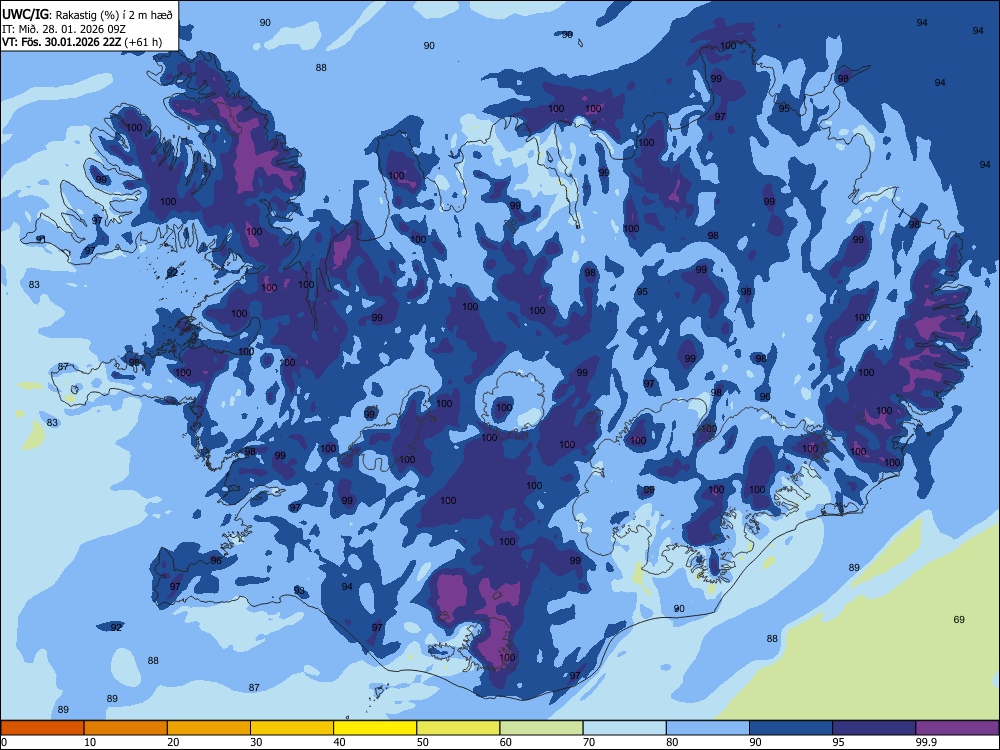This screenshot has width=1000, height=750.
Task: Click the legend scale label "30"
Action: tap(256, 742)
